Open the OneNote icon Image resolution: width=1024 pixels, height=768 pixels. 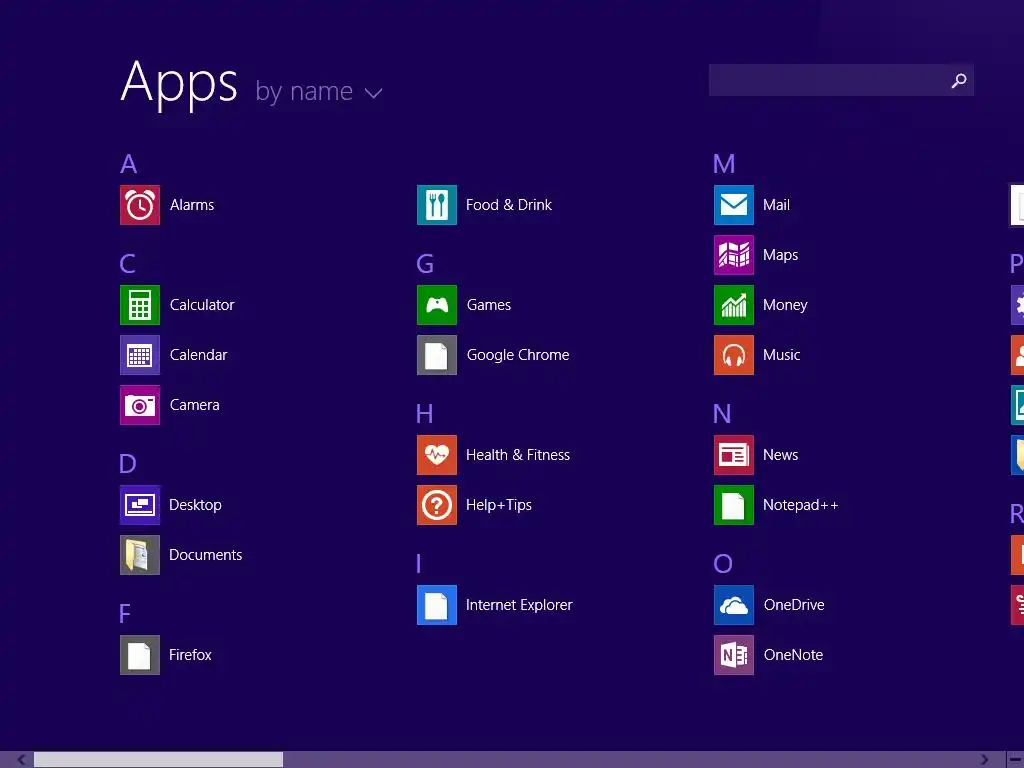click(734, 655)
